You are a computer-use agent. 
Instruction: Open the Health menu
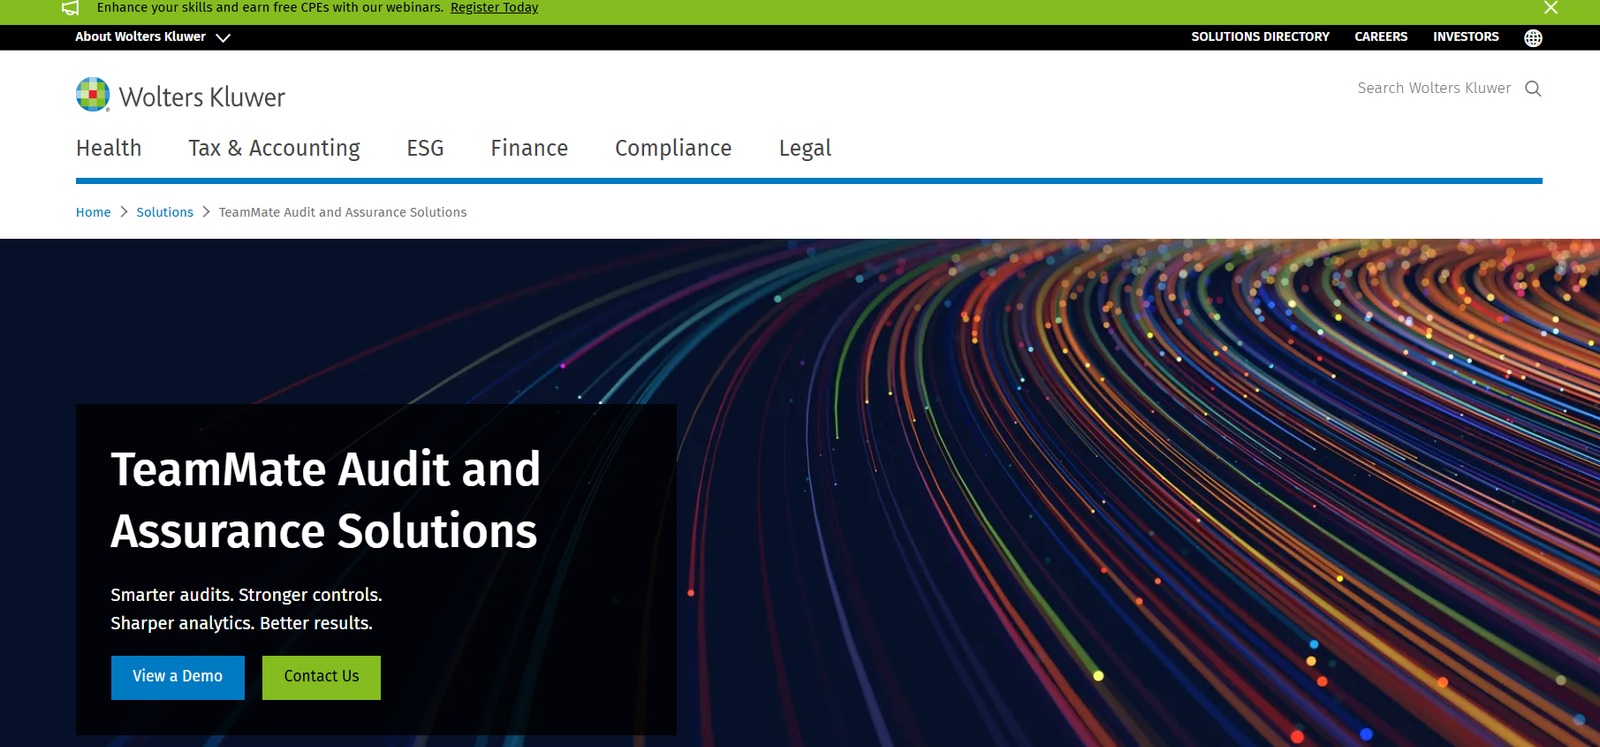coord(109,148)
